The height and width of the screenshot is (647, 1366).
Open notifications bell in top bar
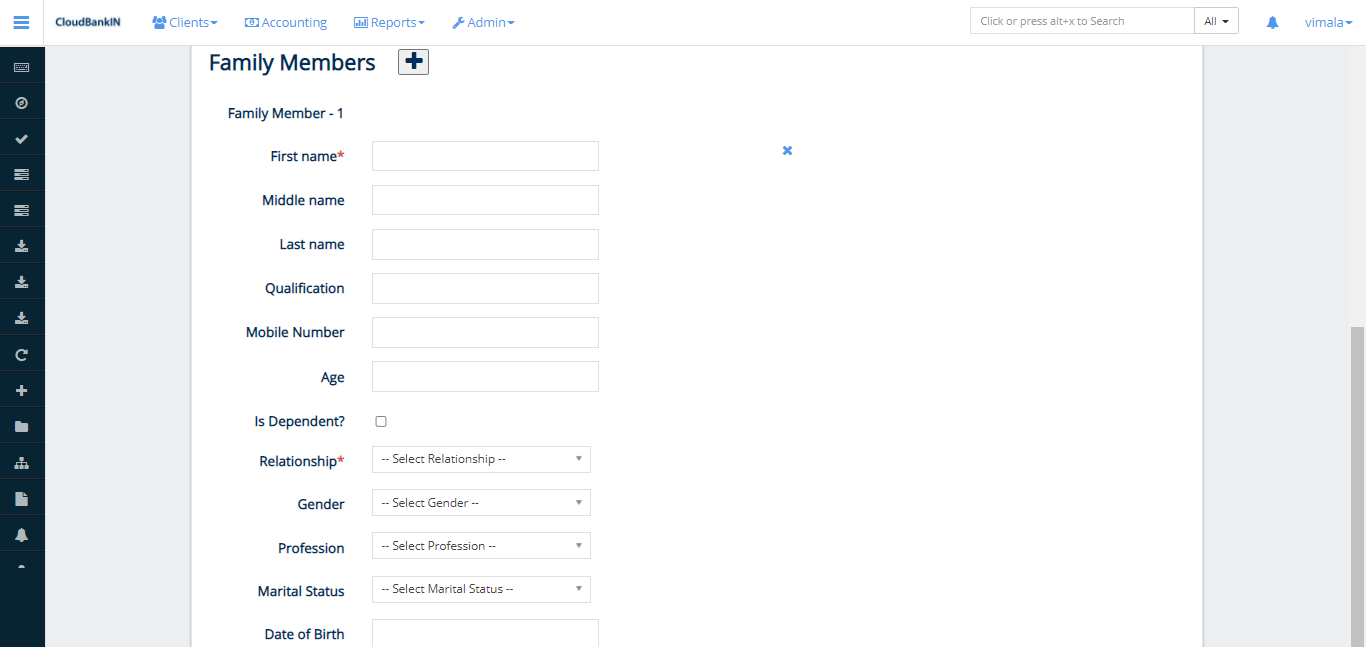(1272, 22)
